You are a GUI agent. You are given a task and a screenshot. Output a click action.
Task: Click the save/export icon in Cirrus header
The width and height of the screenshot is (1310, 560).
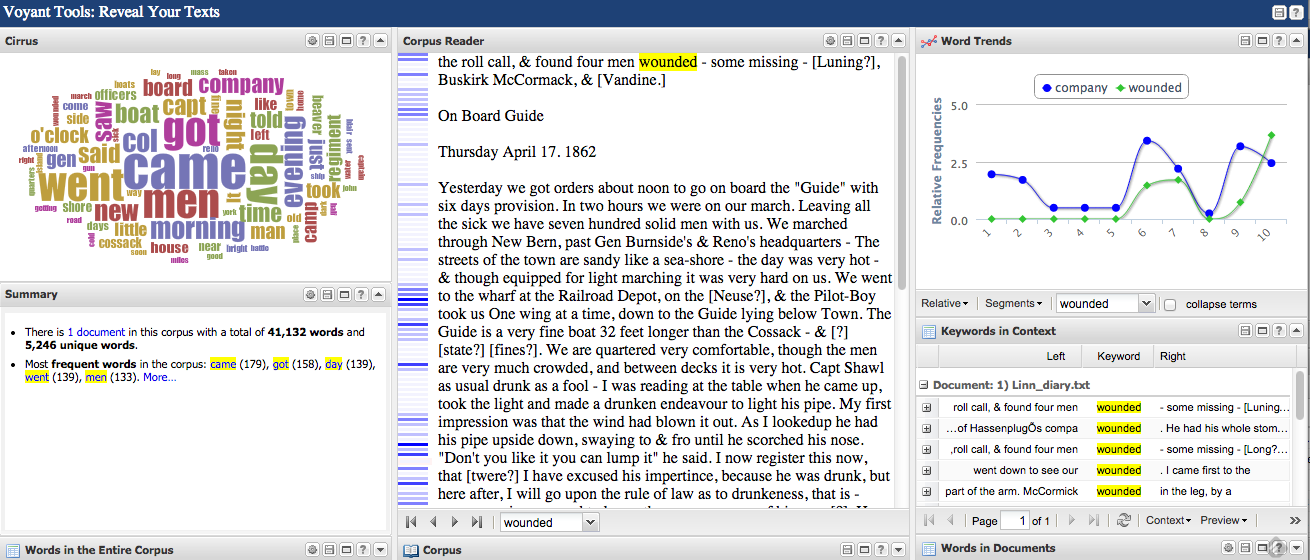(x=329, y=41)
